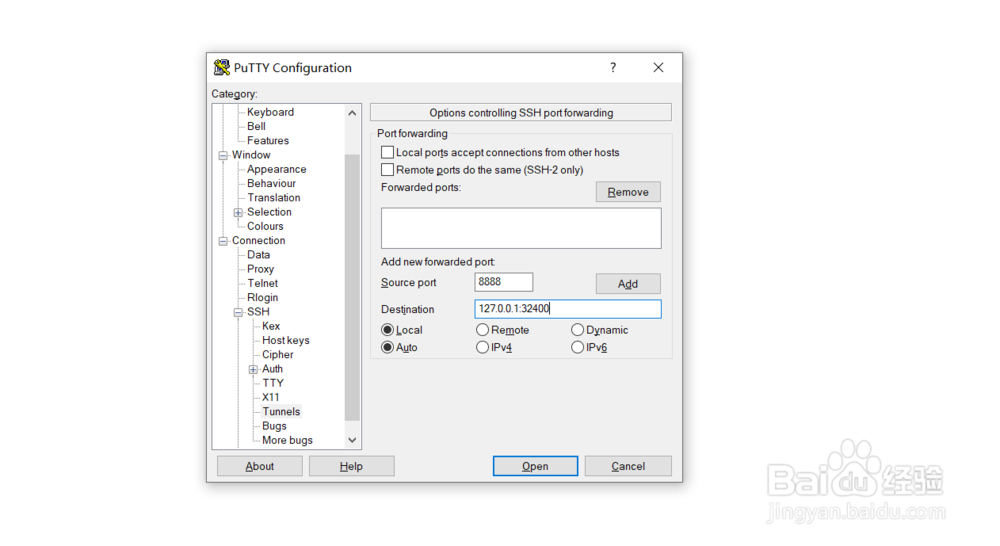Tick Remote ports do the same checkbox

[387, 170]
